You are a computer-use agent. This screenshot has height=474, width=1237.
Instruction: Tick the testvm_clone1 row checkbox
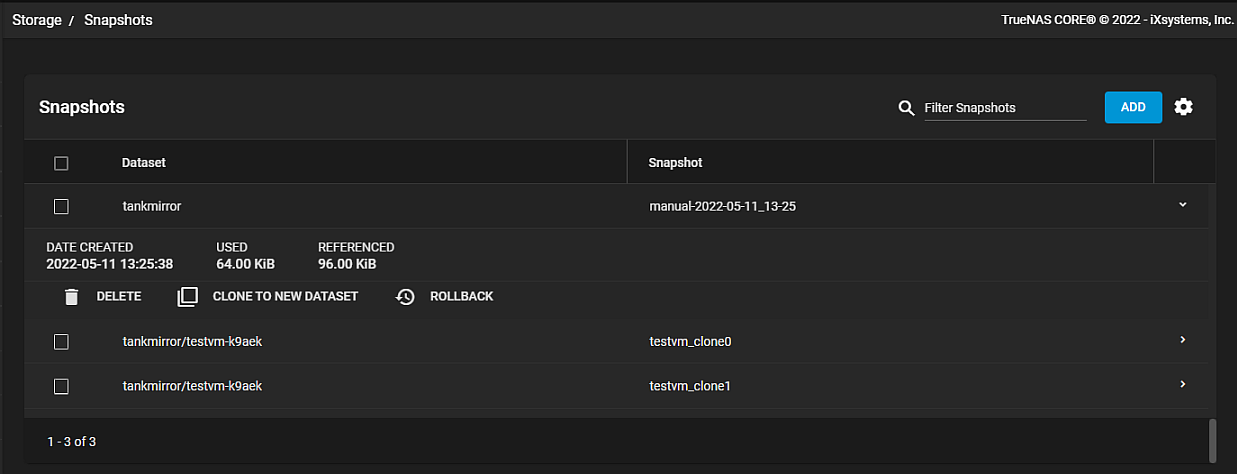61,386
